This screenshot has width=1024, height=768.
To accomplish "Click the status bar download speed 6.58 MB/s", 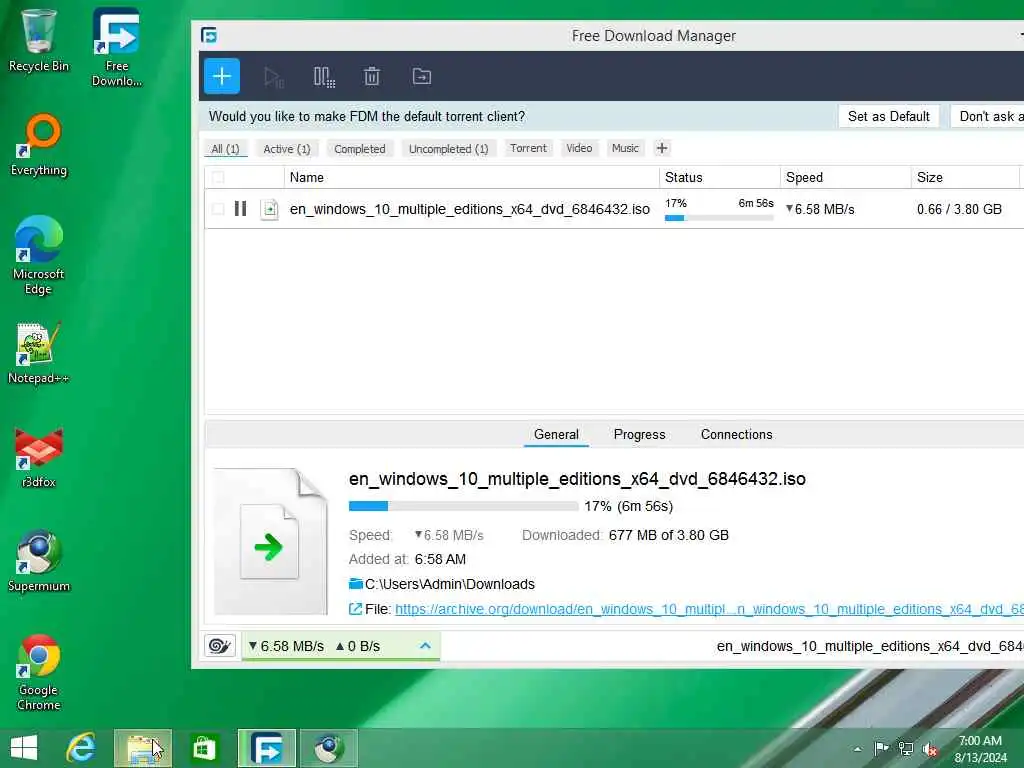I will point(286,646).
